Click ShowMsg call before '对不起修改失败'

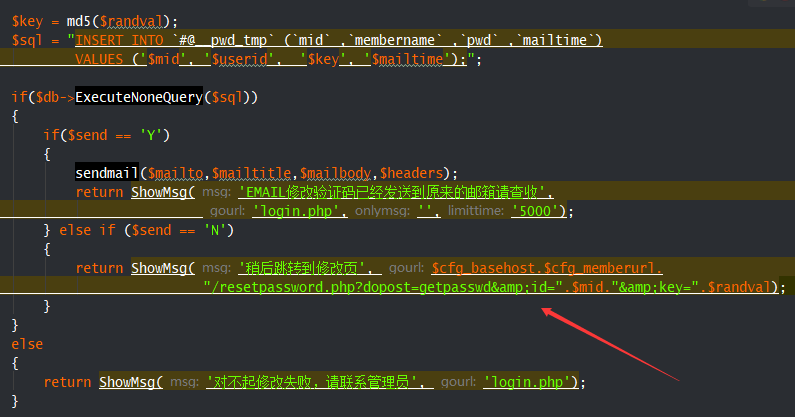127,382
